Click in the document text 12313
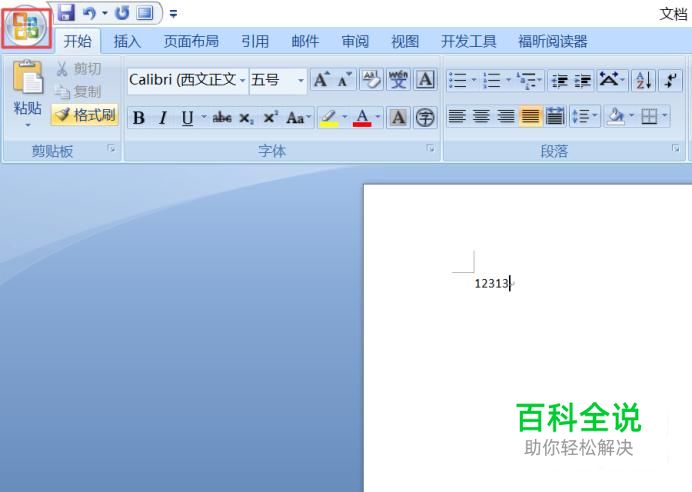The image size is (692, 492). (x=491, y=284)
